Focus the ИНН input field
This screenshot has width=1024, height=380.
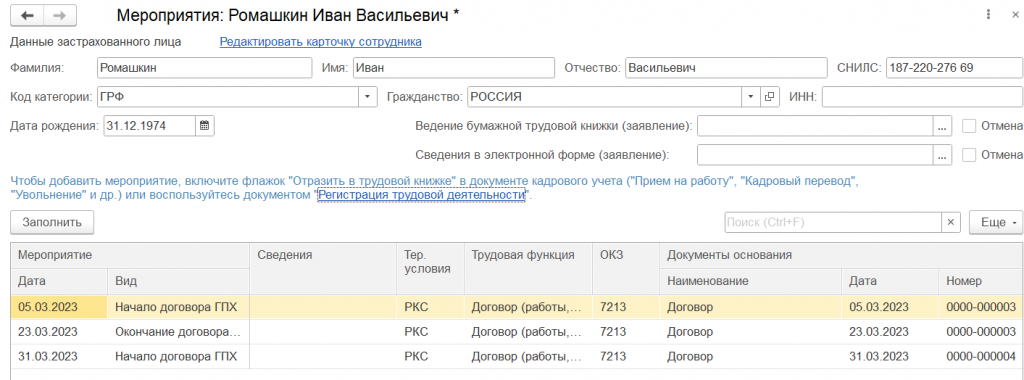[x=922, y=97]
